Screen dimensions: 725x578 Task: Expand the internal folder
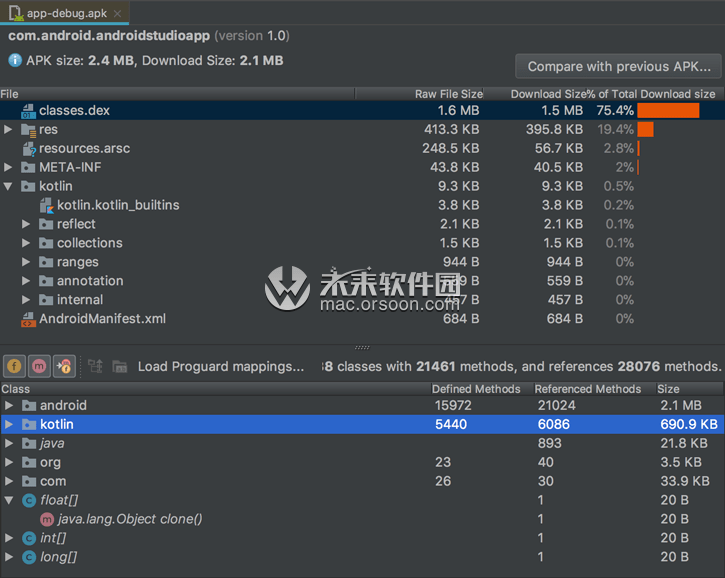[x=26, y=300]
